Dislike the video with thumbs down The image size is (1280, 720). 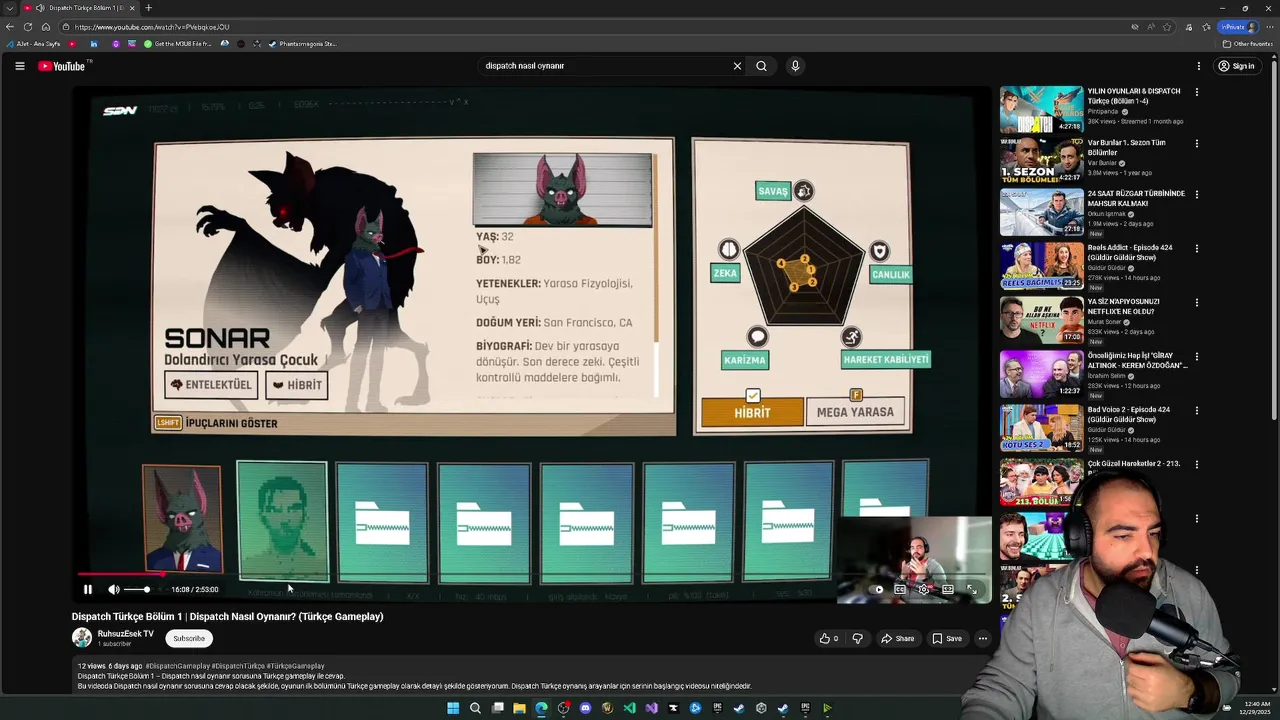pyautogui.click(x=857, y=638)
